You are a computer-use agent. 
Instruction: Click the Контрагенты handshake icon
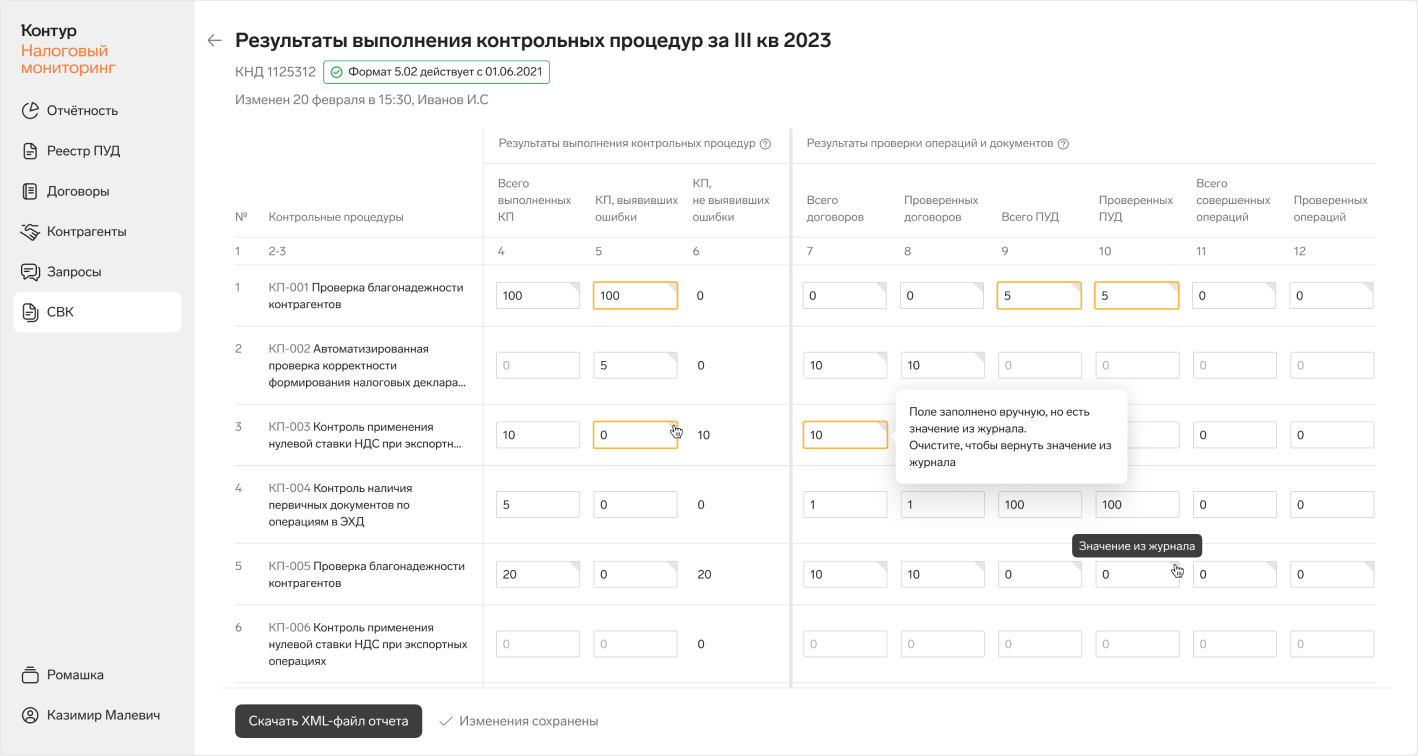click(30, 232)
